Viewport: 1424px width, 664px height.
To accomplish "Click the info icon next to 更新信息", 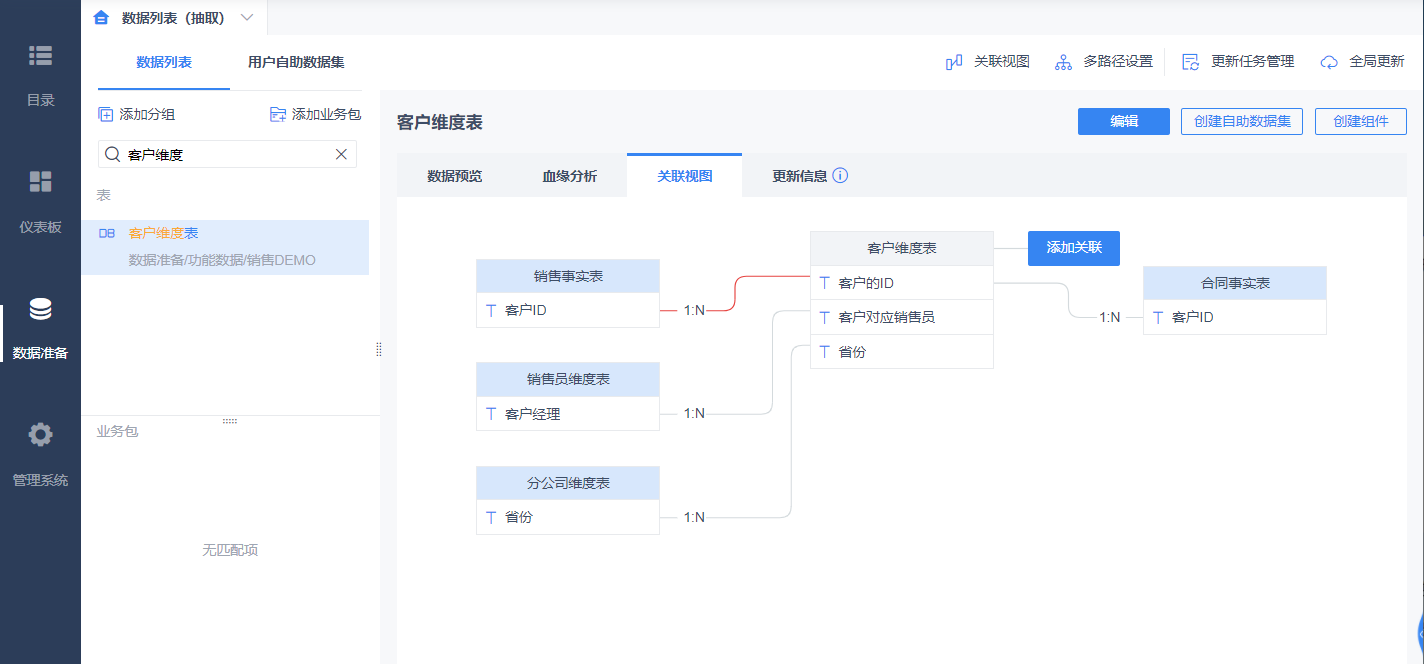I will pos(840,176).
